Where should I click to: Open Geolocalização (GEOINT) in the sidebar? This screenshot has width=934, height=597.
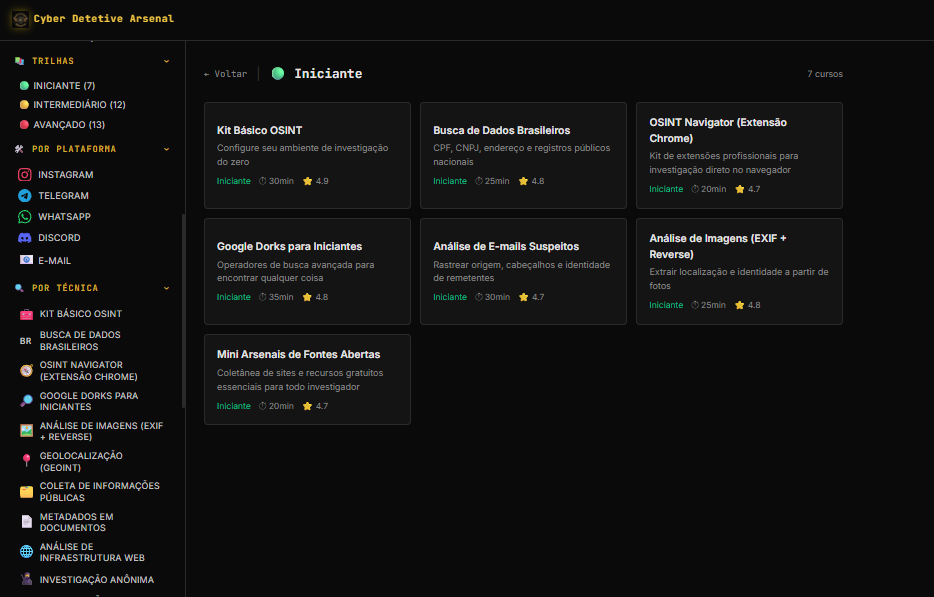pos(81,462)
